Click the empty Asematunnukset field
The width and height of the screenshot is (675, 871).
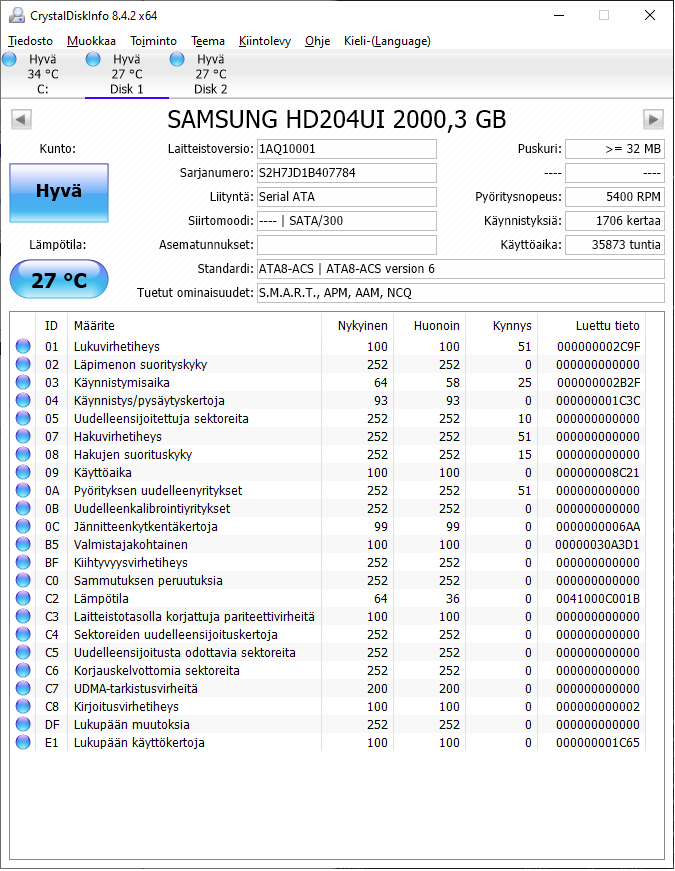(x=347, y=245)
